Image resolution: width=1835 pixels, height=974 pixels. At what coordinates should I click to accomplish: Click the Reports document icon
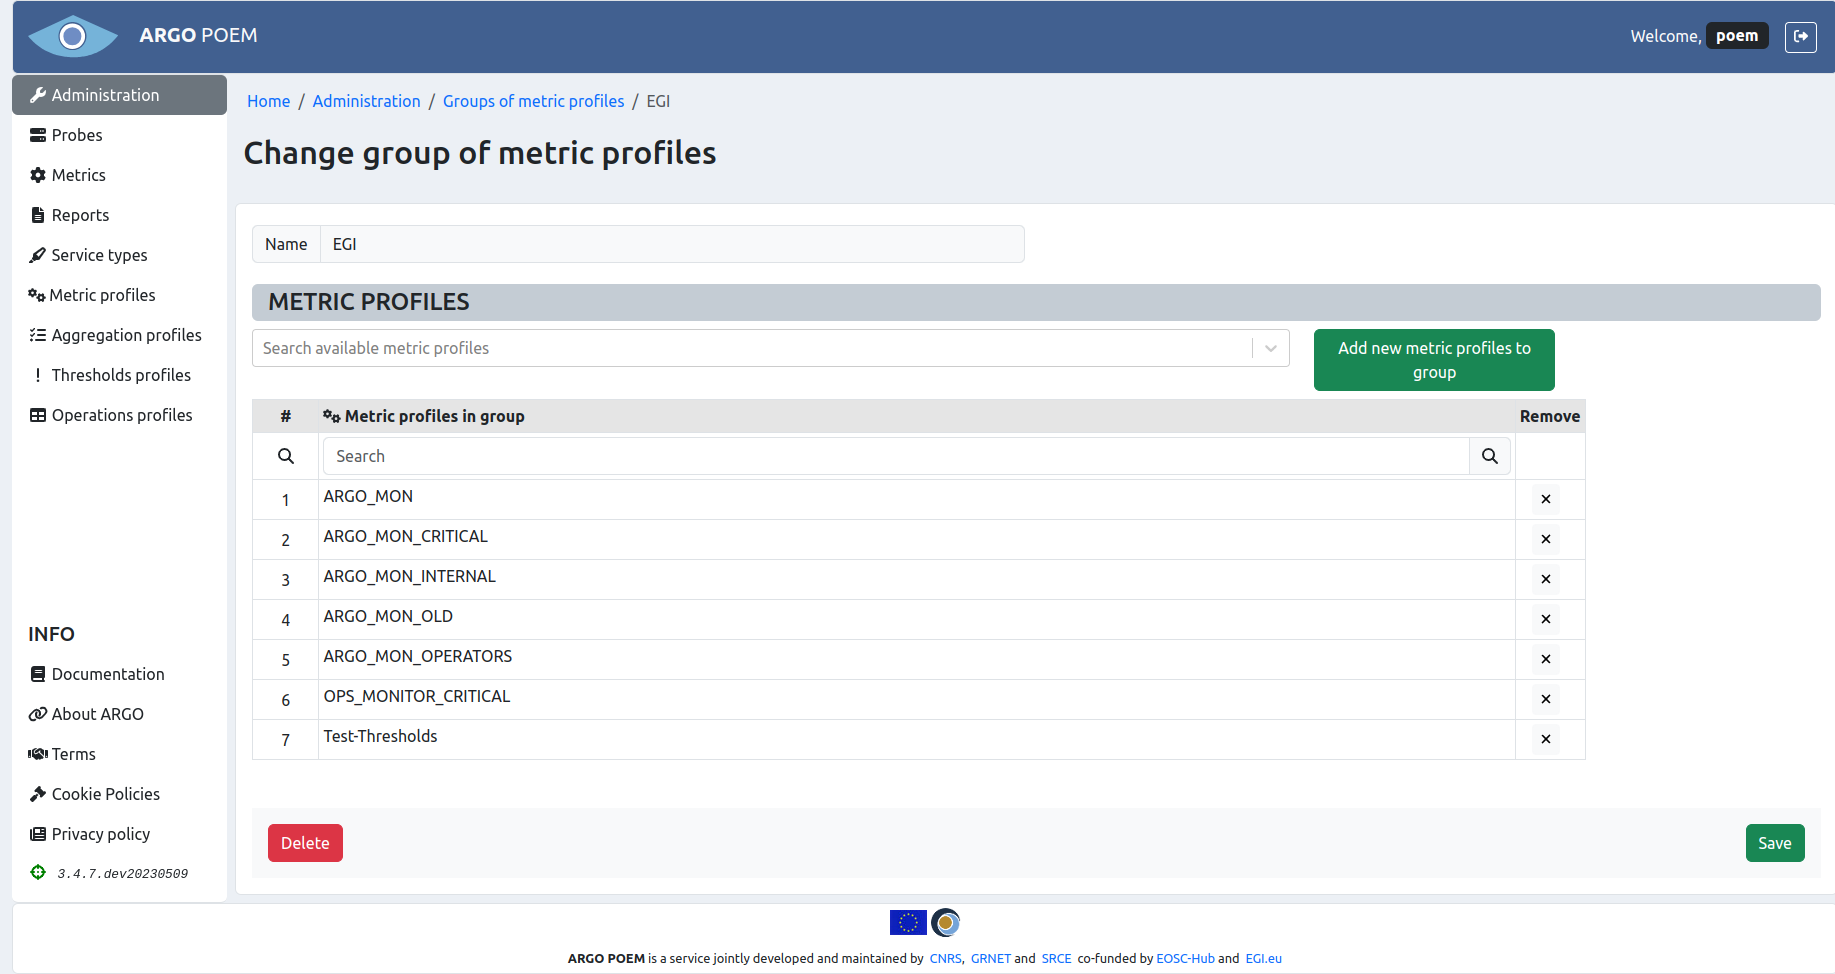(37, 214)
